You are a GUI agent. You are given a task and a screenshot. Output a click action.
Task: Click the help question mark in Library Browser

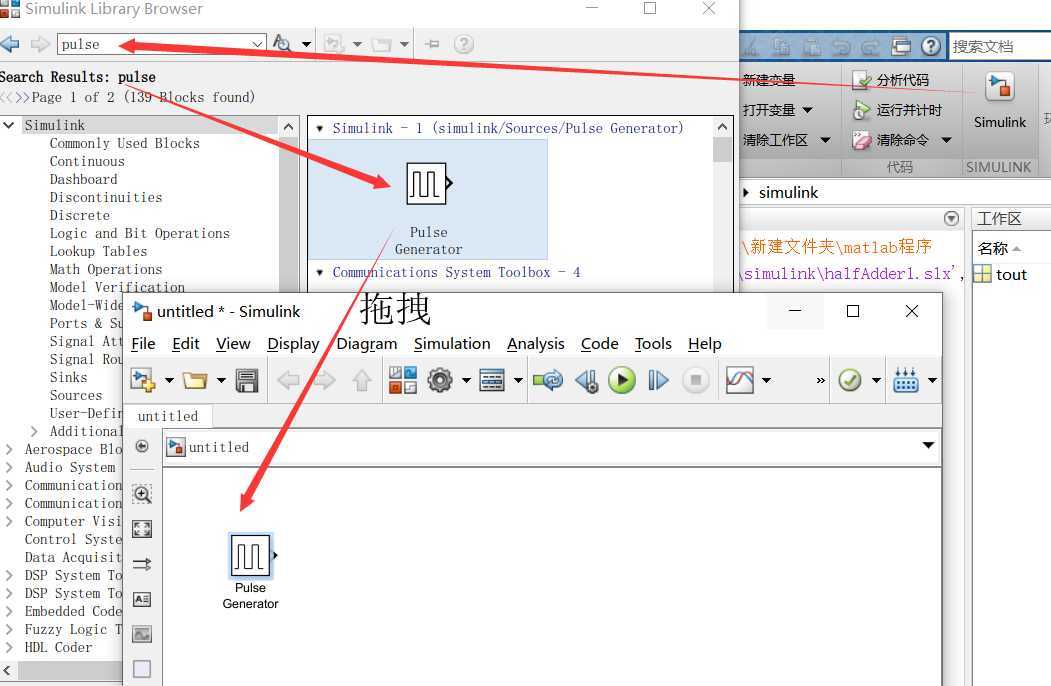coord(464,44)
